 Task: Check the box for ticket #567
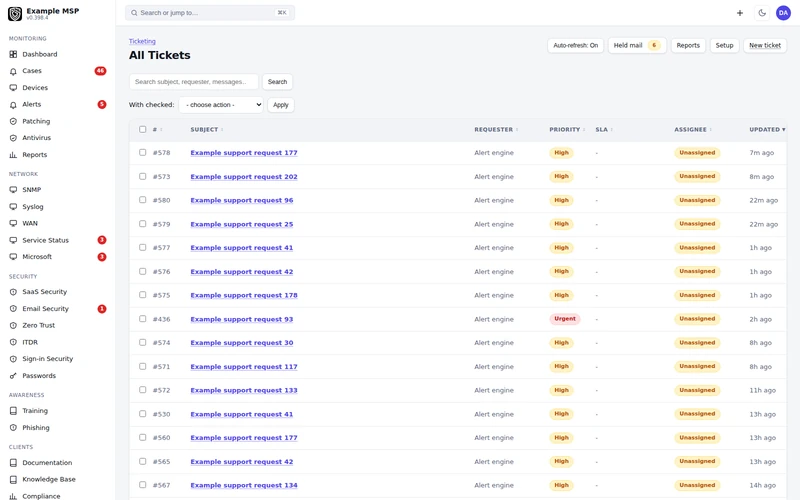click(x=142, y=485)
